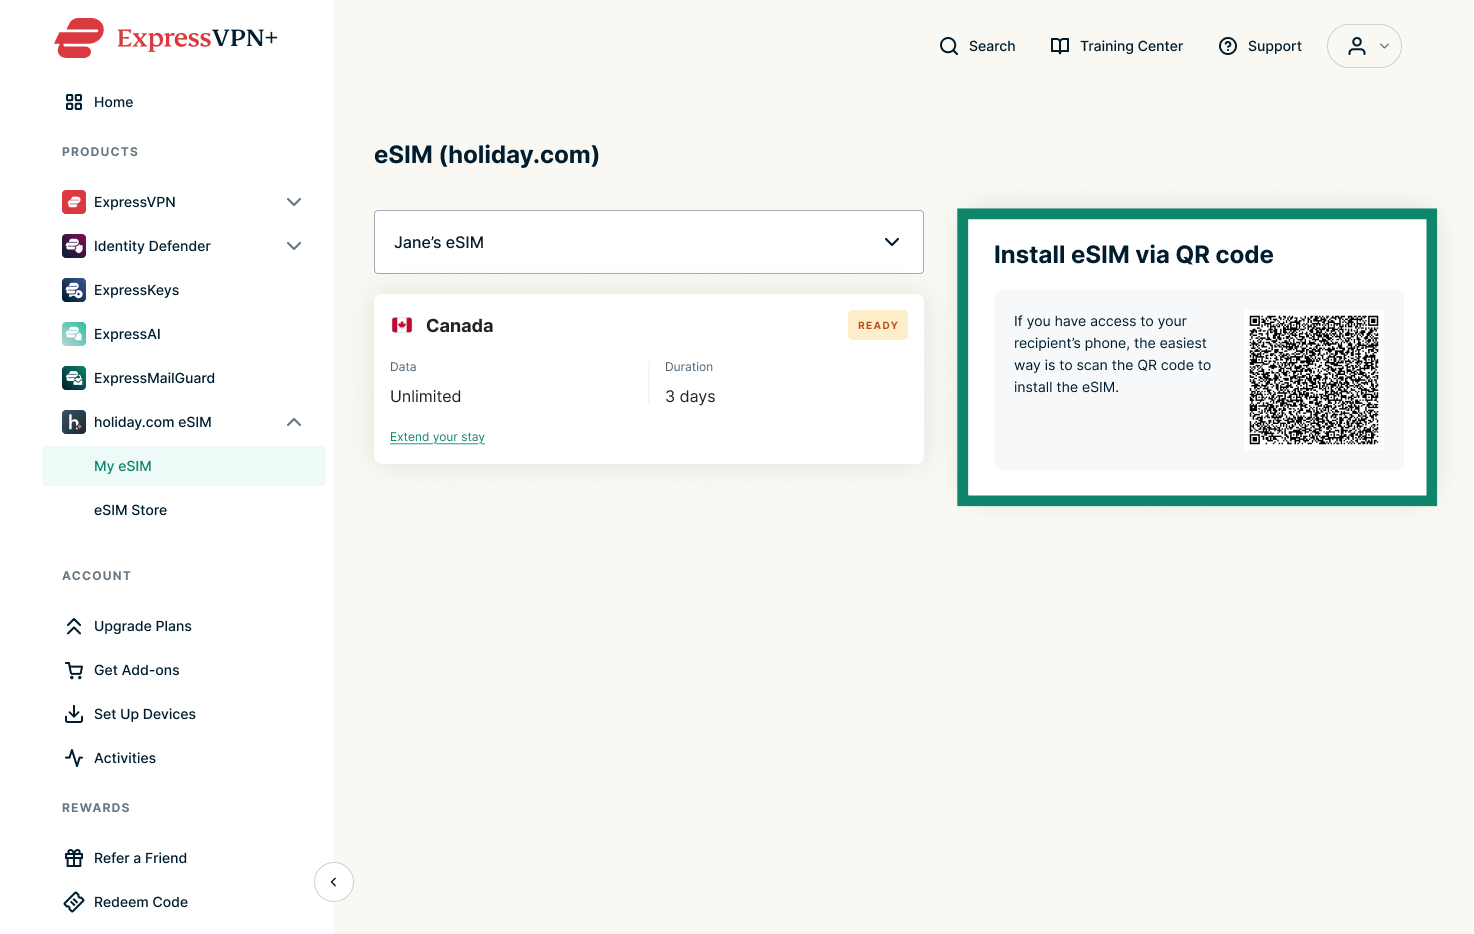This screenshot has height=934, width=1474.
Task: Click the Set Up Devices download icon
Action: [74, 714]
